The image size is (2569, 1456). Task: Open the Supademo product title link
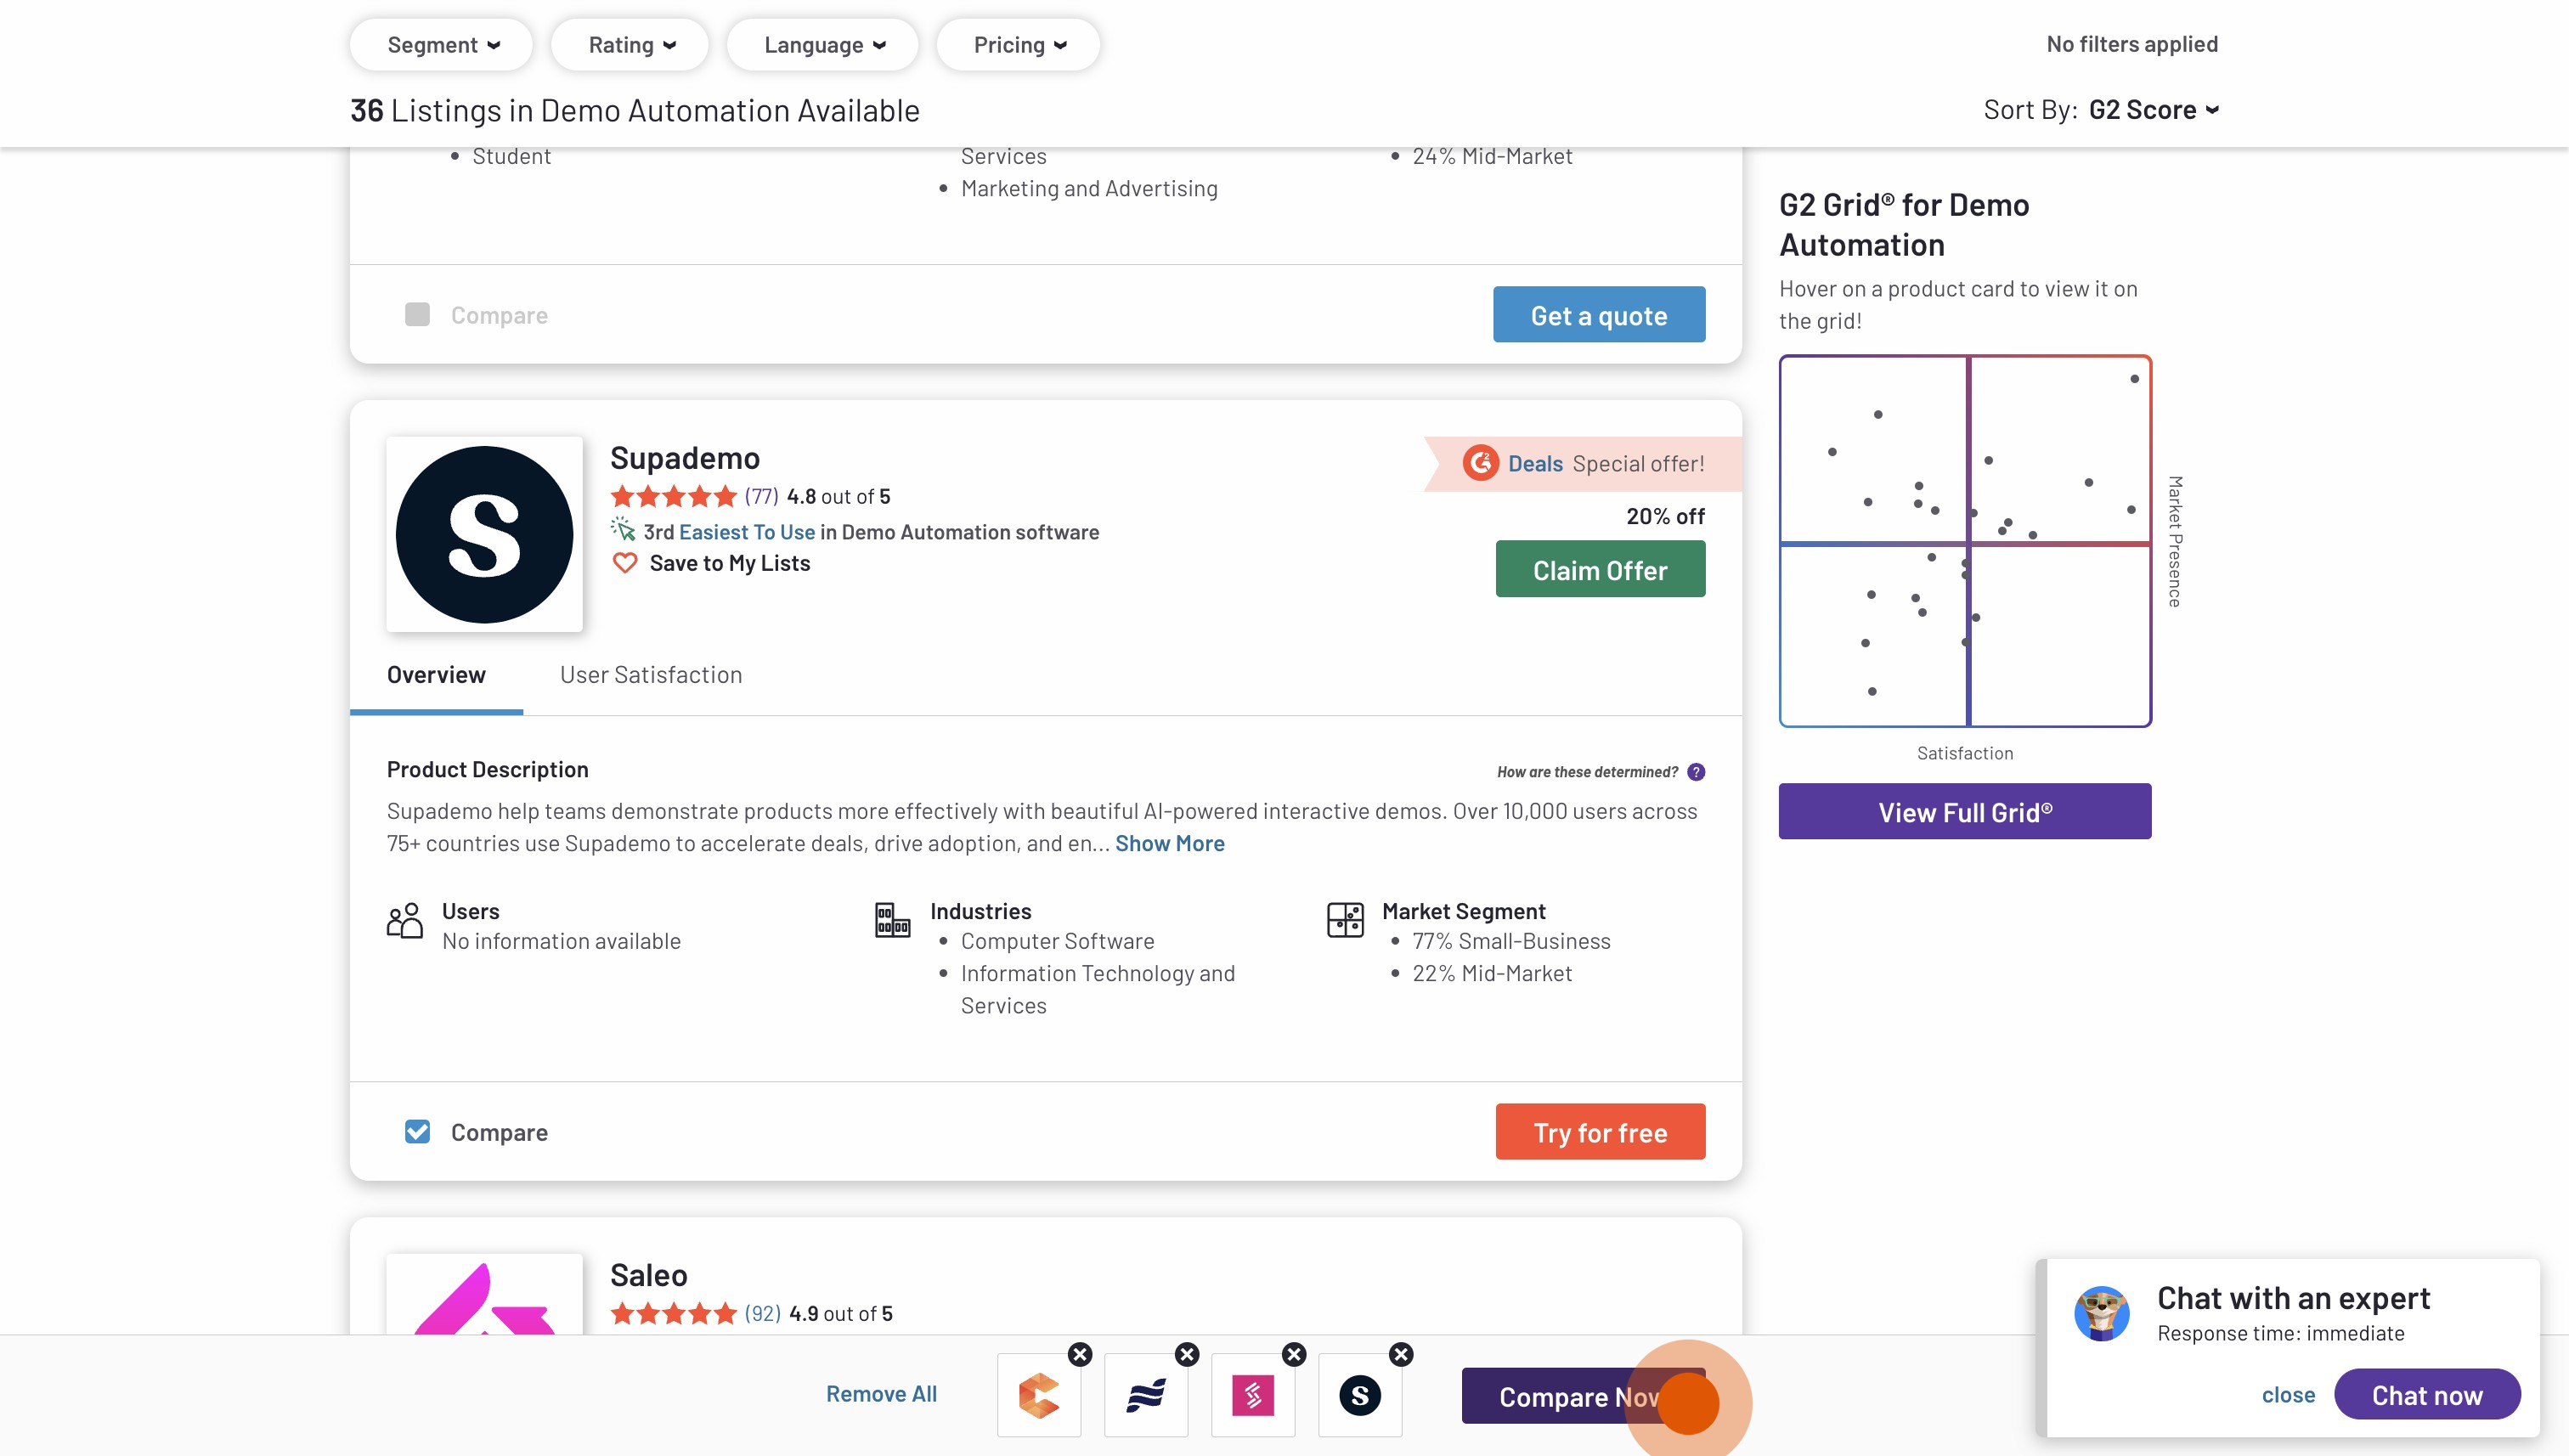[x=685, y=457]
